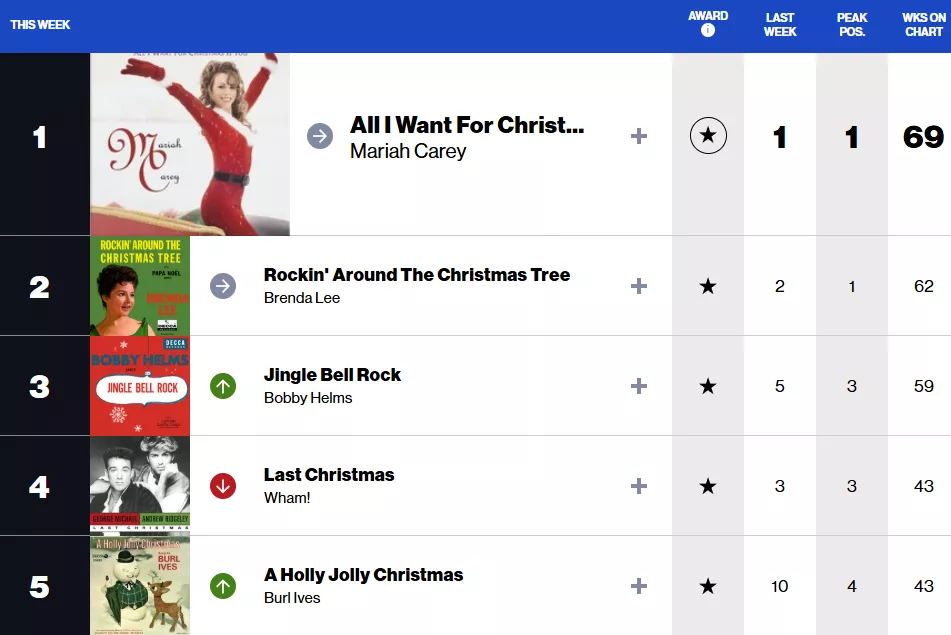This screenshot has width=951, height=635.
Task: Click the Burl Ives album cover thumbnail
Action: pos(140,585)
